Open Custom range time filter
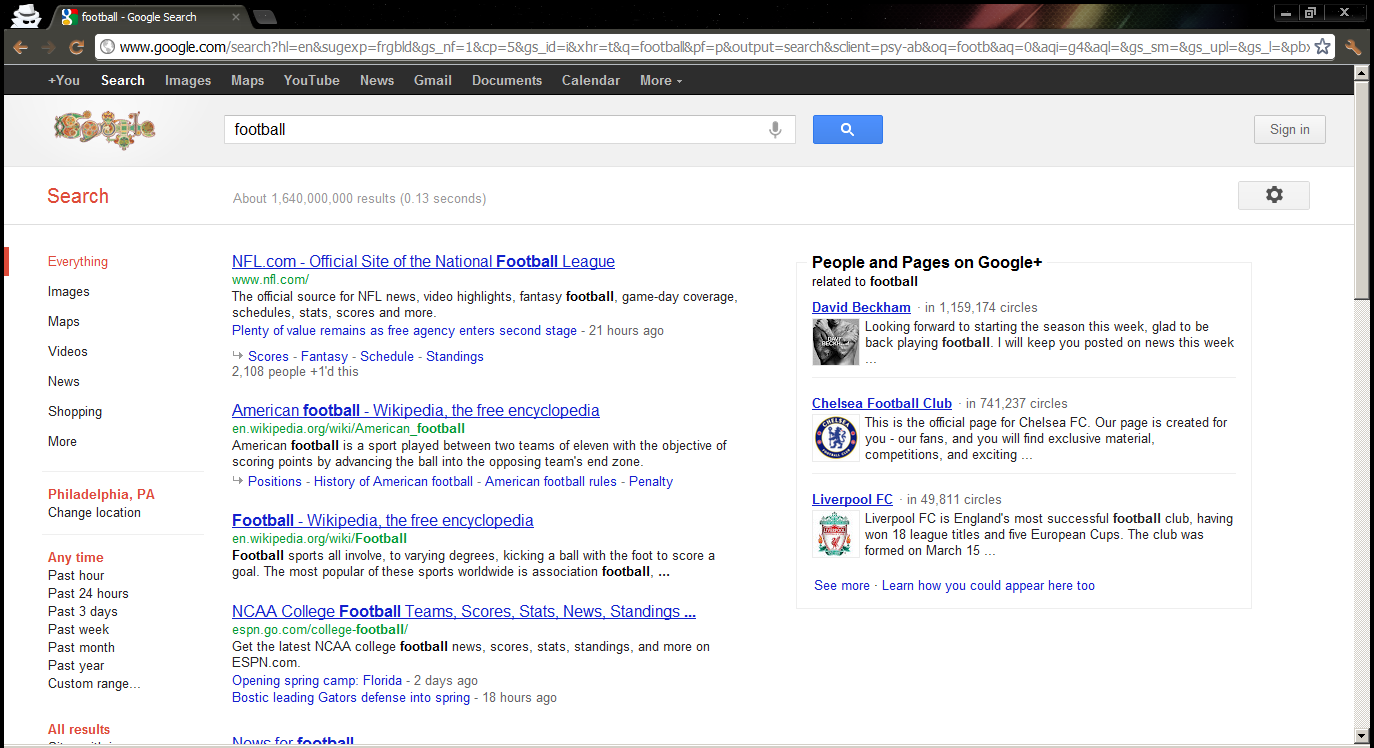Image resolution: width=1374 pixels, height=748 pixels. (x=94, y=683)
